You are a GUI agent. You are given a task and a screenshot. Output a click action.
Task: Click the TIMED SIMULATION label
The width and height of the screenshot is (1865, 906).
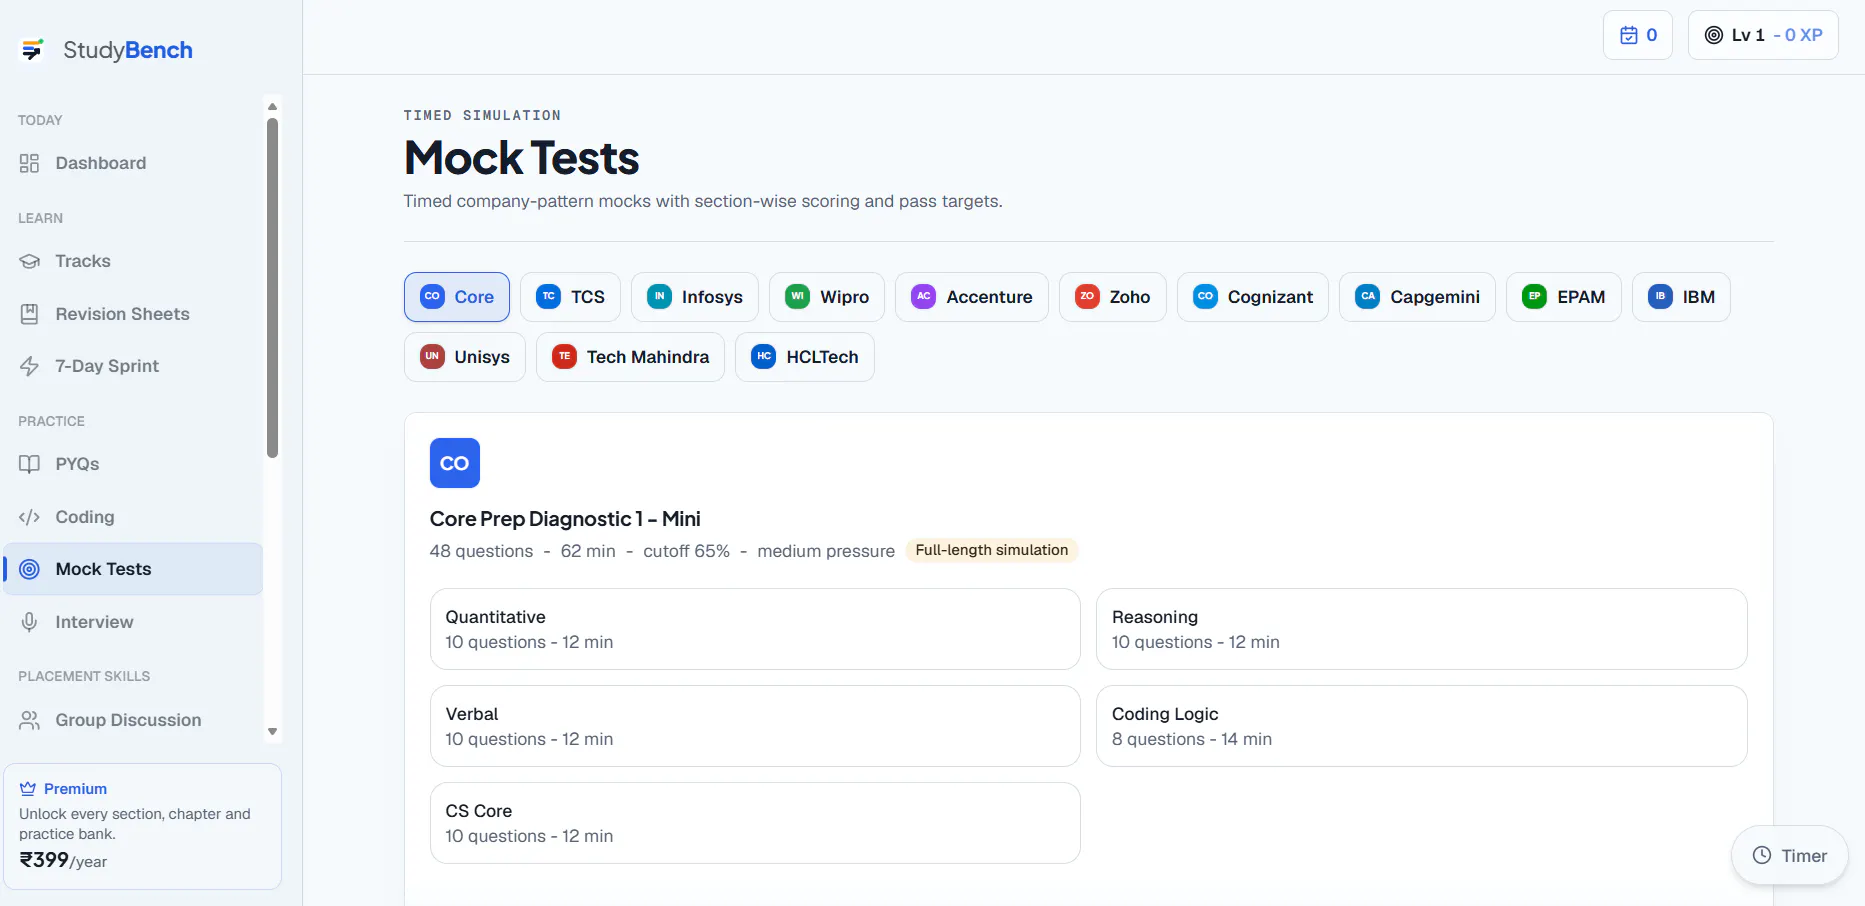click(482, 115)
